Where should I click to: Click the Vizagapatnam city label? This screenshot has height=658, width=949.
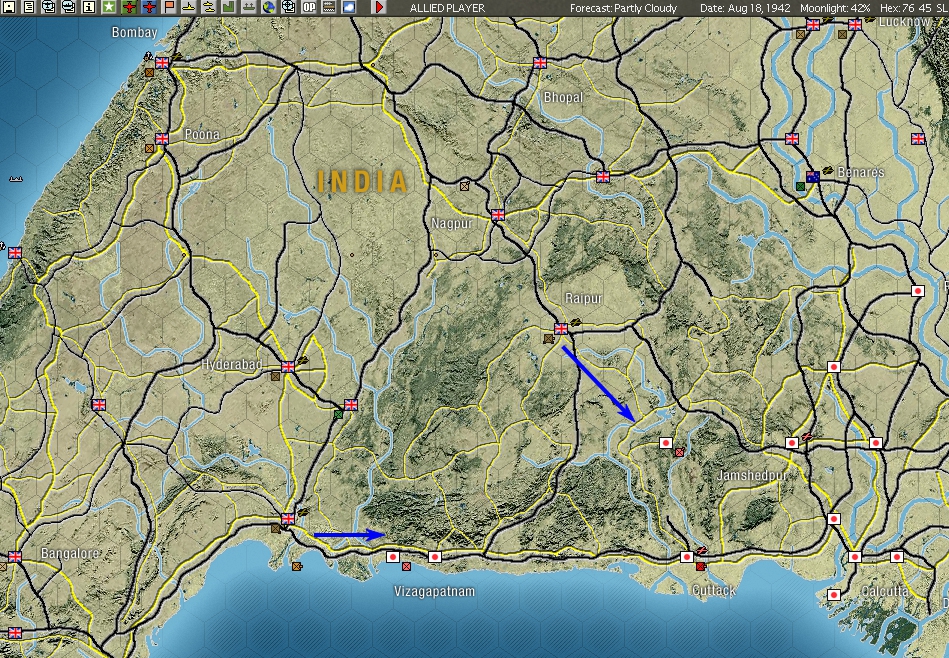pos(435,591)
